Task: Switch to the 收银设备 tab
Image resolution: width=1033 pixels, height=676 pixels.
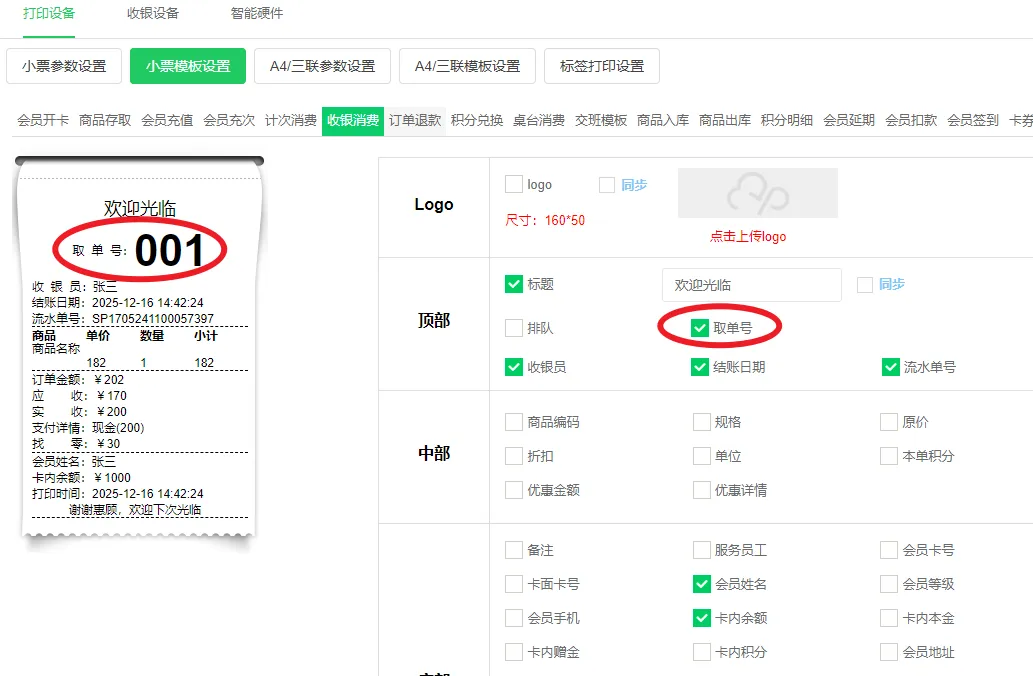Action: tap(153, 14)
